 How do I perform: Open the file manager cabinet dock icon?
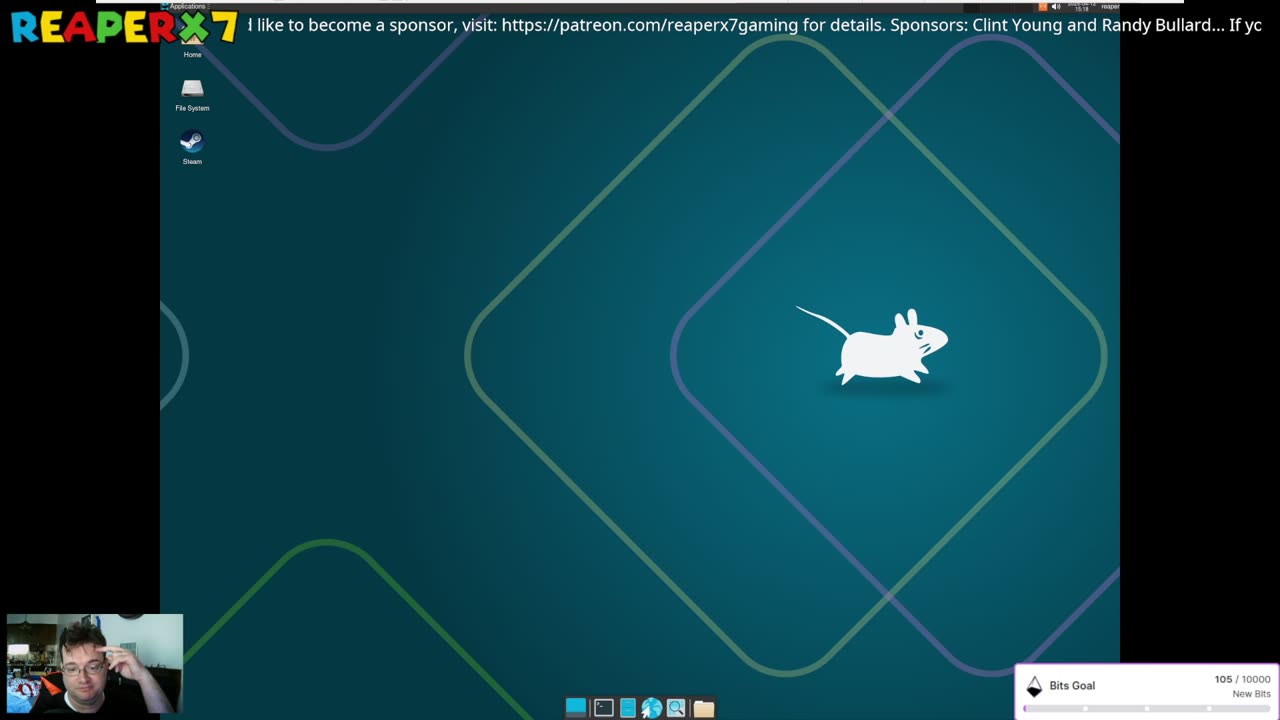click(x=628, y=708)
